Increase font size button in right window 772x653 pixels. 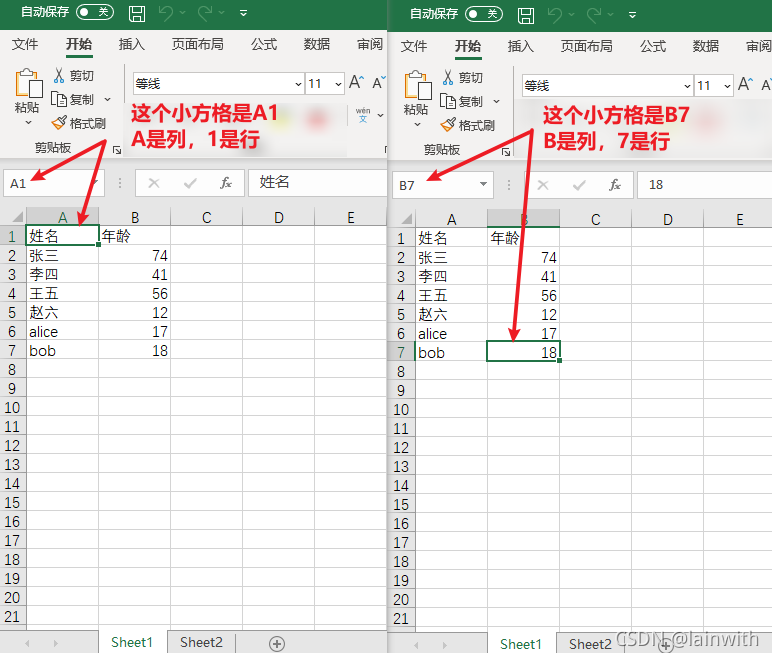coord(745,84)
